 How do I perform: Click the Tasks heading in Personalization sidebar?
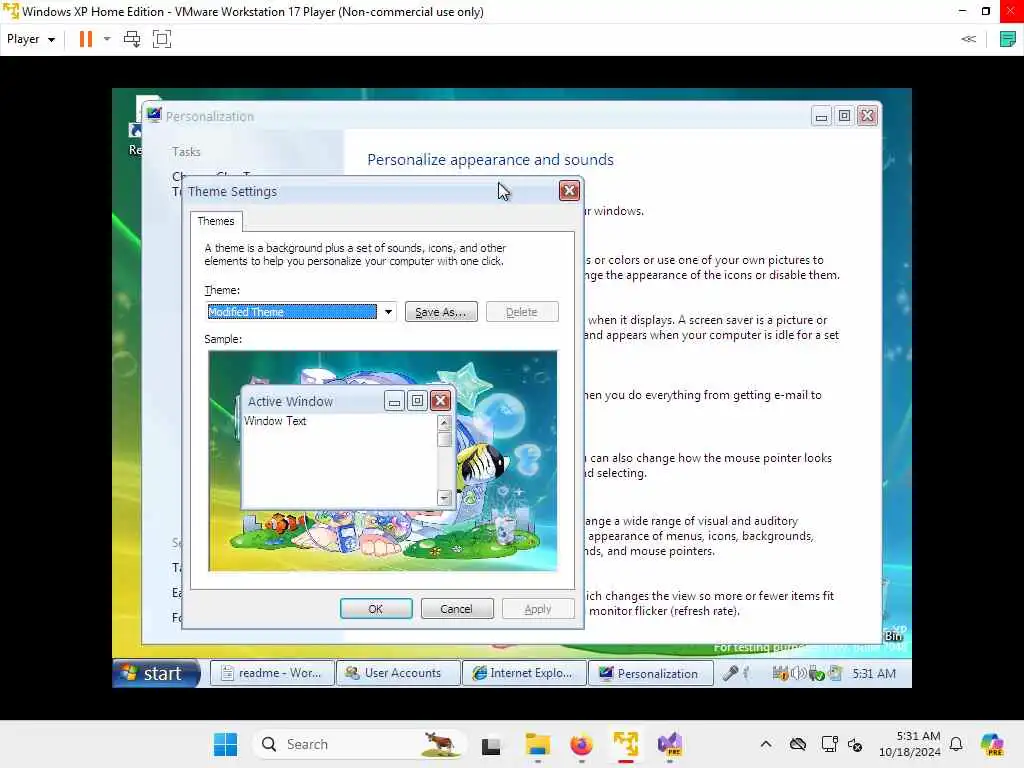(186, 152)
